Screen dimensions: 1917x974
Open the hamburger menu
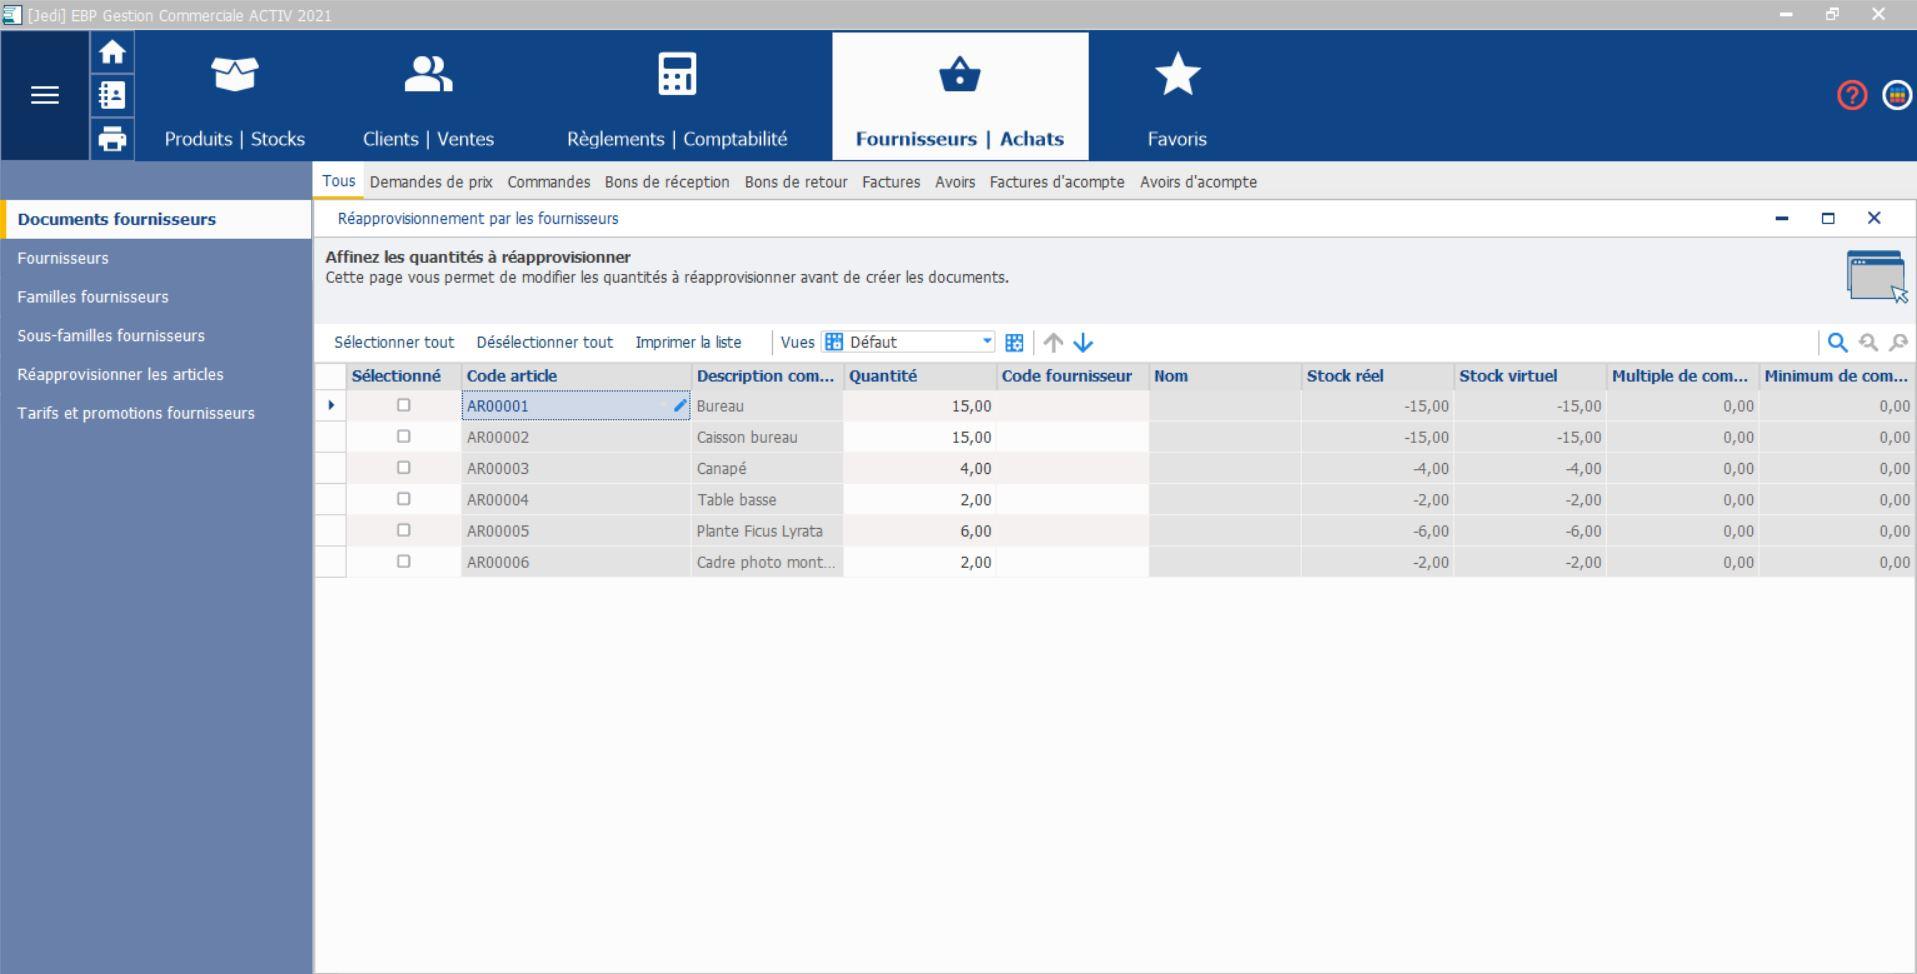44,95
